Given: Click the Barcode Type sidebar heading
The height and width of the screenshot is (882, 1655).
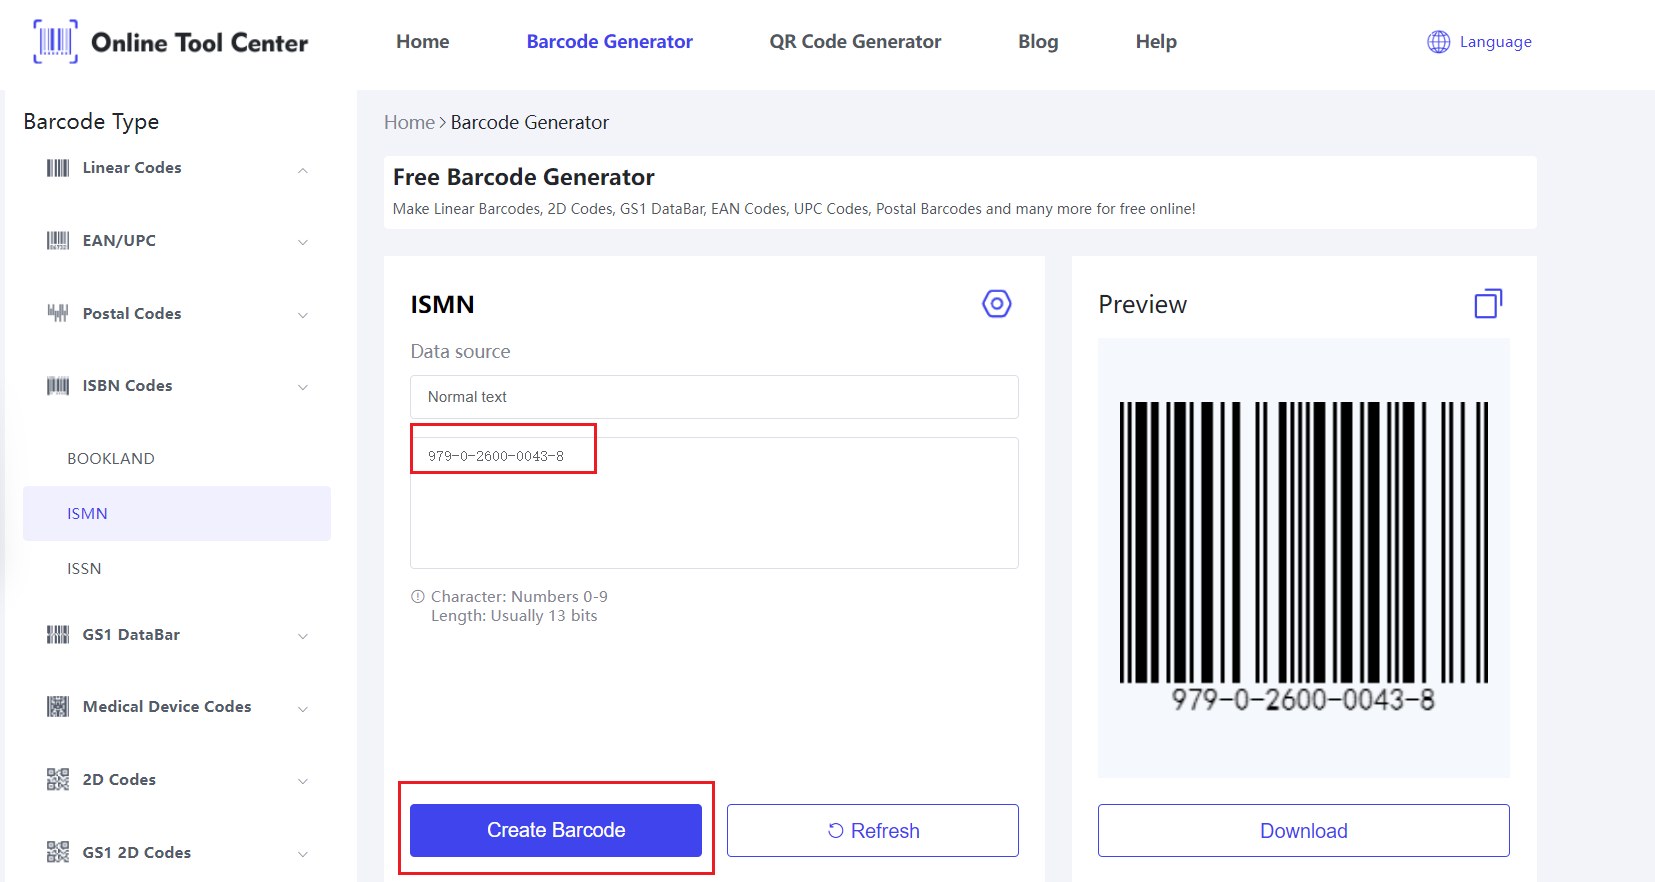Looking at the screenshot, I should 91,122.
